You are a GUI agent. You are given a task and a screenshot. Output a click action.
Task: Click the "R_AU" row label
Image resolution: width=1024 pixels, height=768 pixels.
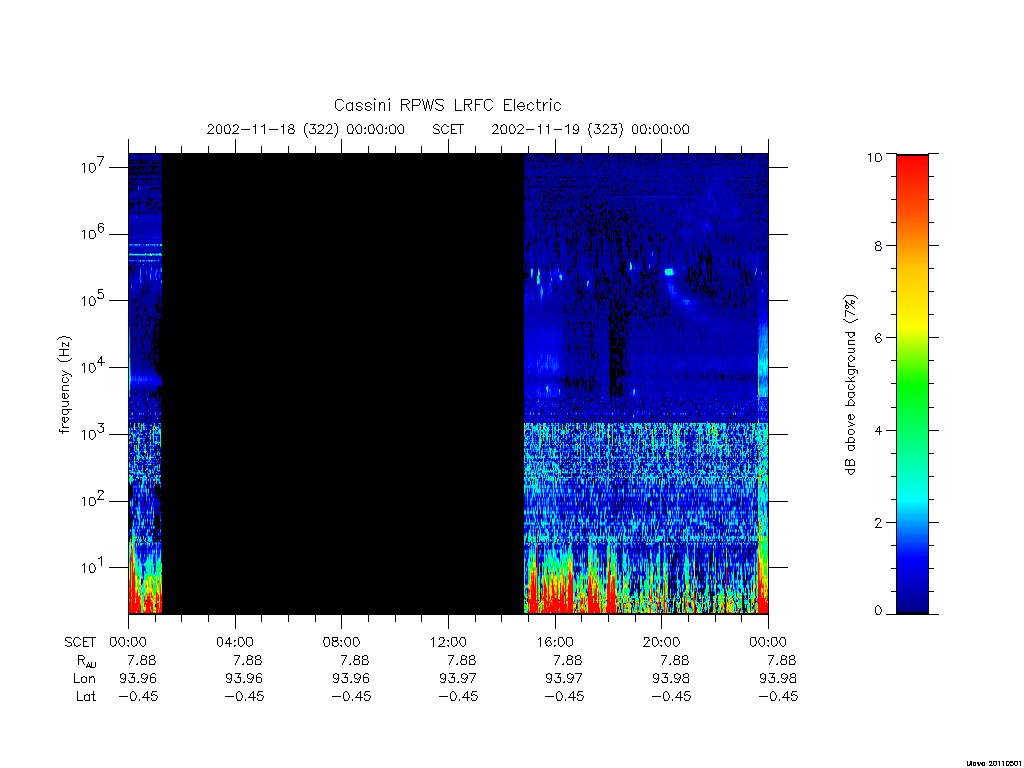coord(86,661)
